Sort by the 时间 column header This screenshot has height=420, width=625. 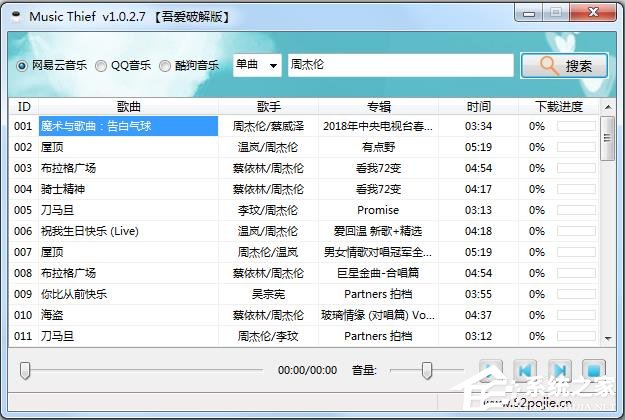point(478,106)
